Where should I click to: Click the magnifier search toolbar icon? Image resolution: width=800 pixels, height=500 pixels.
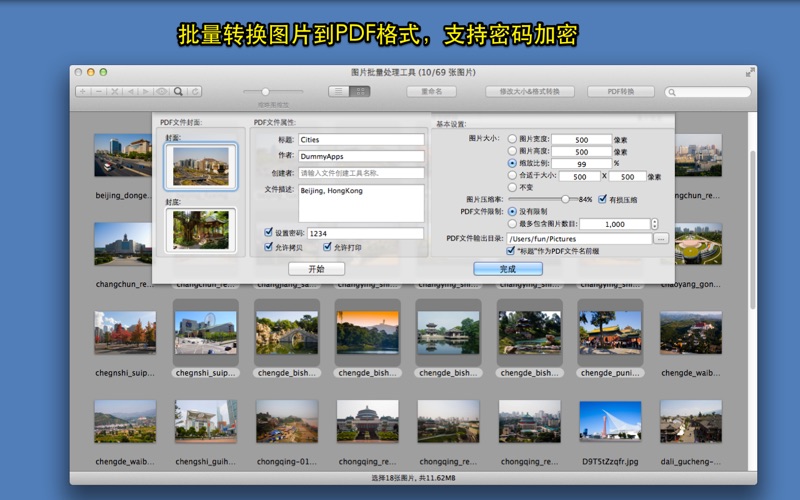pos(178,91)
